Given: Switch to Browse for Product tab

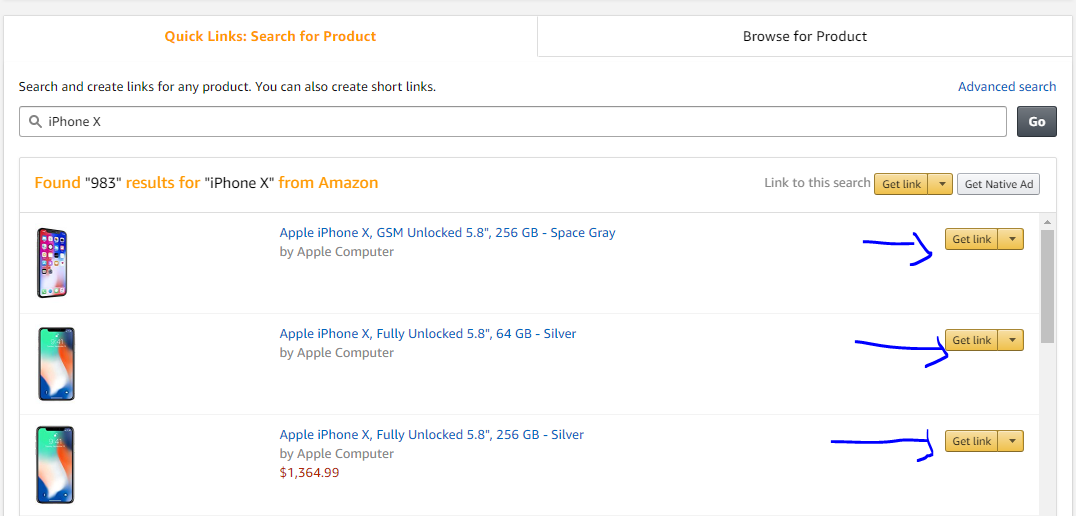Looking at the screenshot, I should [x=805, y=36].
